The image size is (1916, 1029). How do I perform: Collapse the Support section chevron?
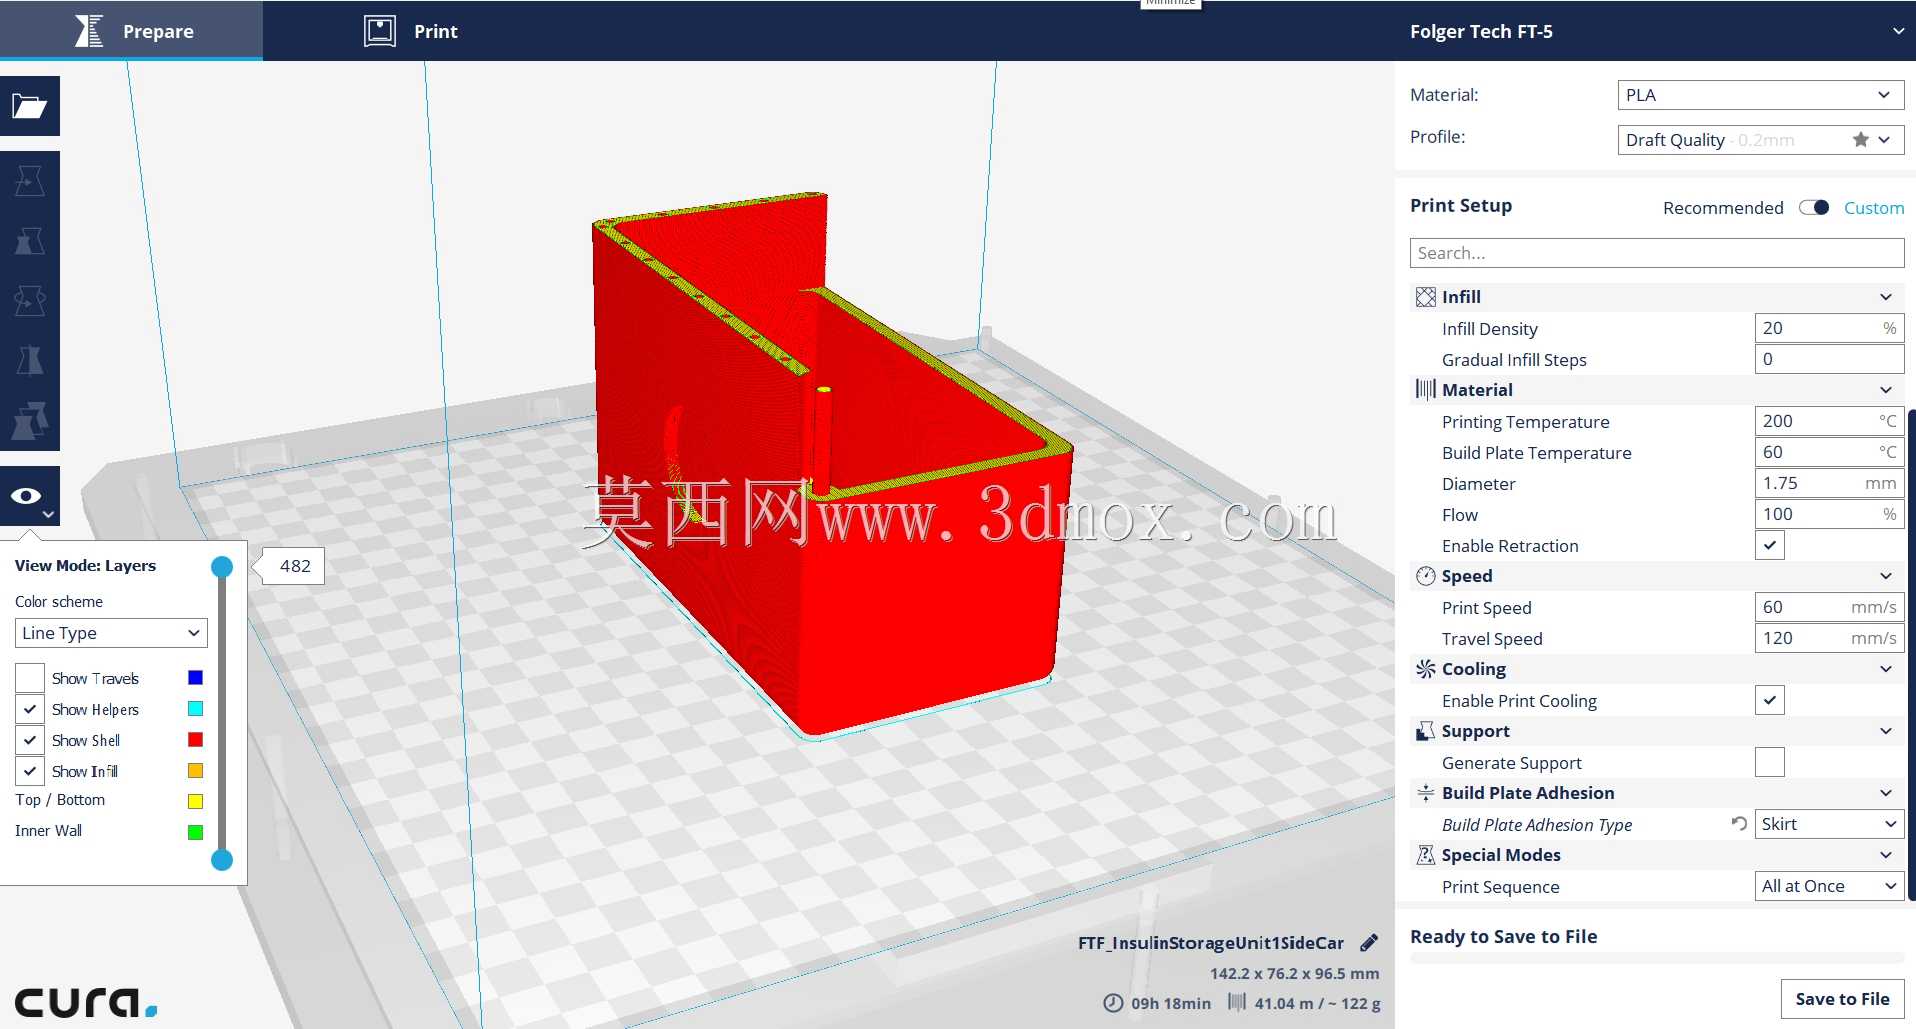tap(1885, 731)
